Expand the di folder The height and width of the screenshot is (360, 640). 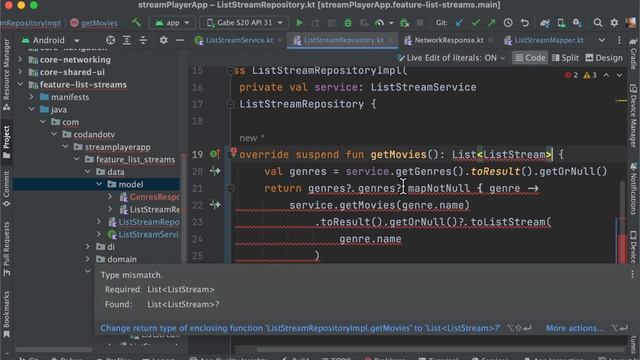pos(88,247)
